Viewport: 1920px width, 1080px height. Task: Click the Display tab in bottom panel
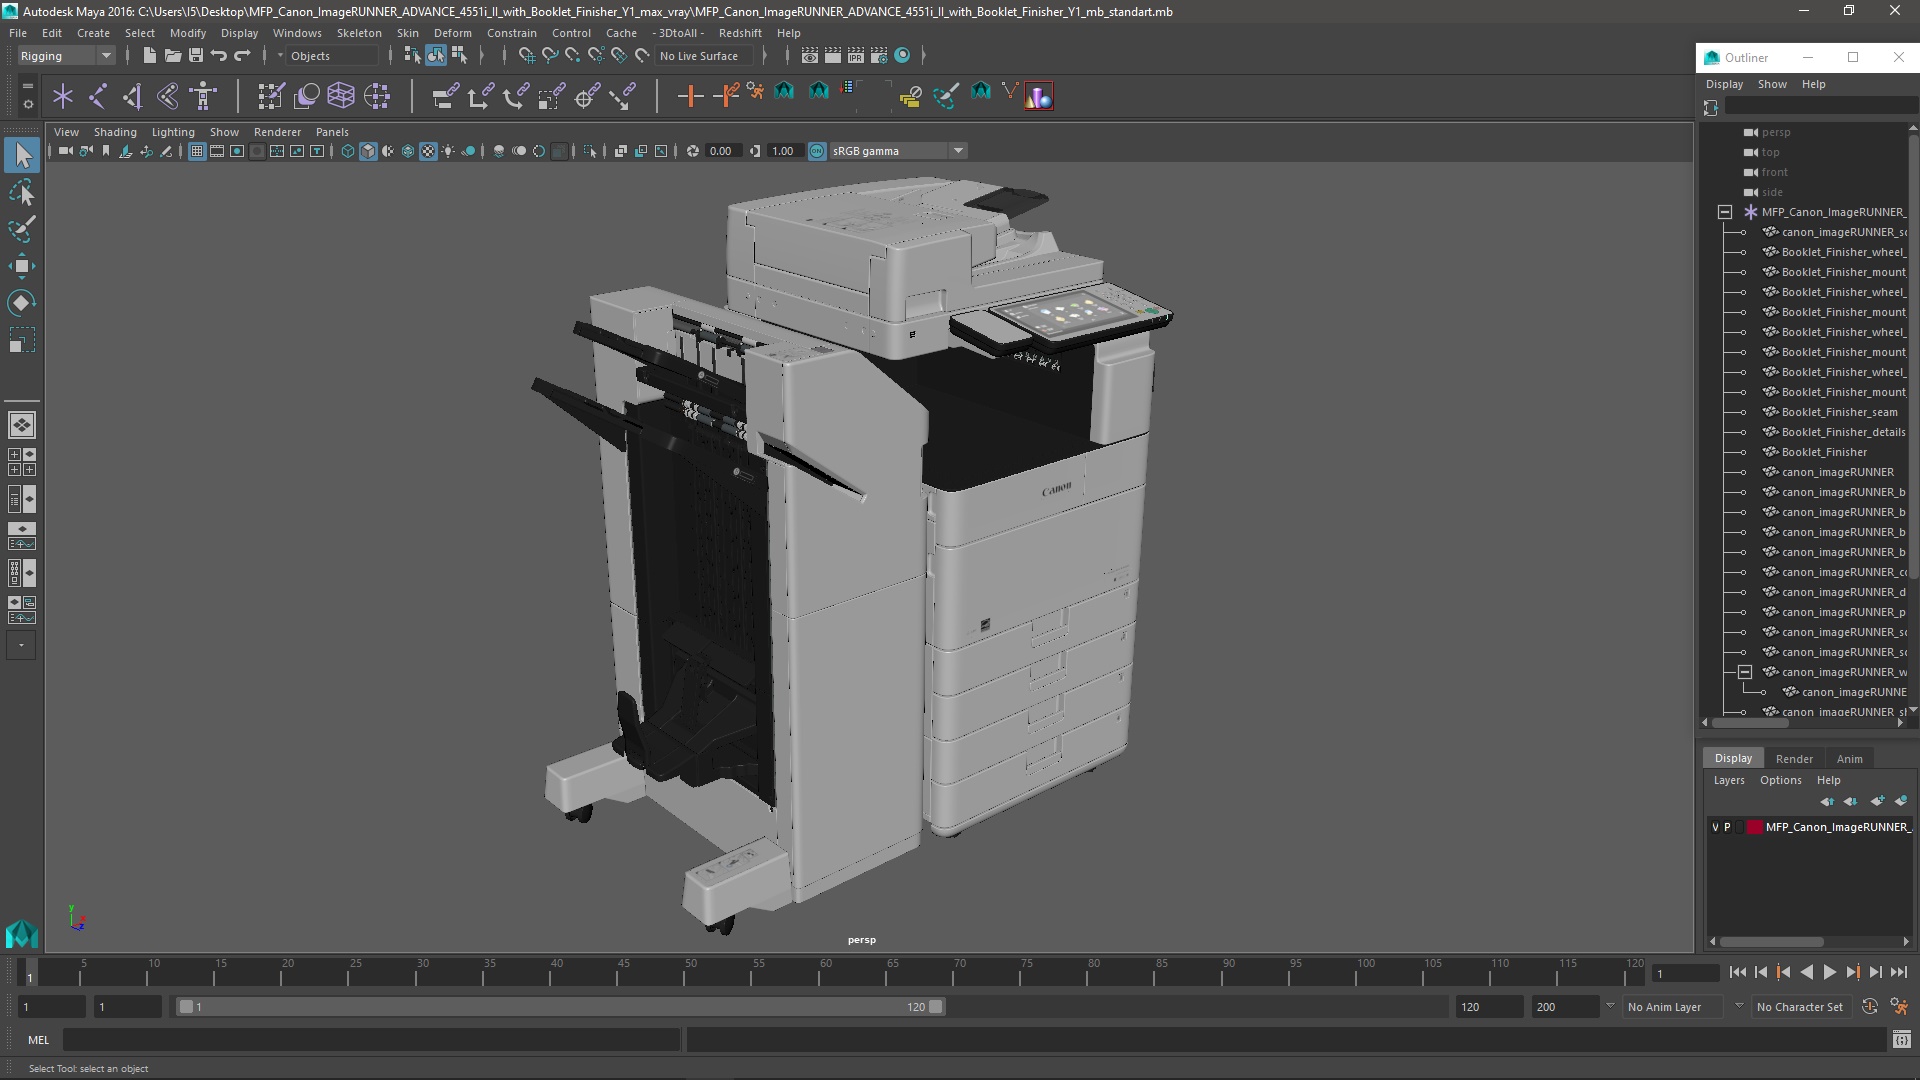click(x=1733, y=757)
